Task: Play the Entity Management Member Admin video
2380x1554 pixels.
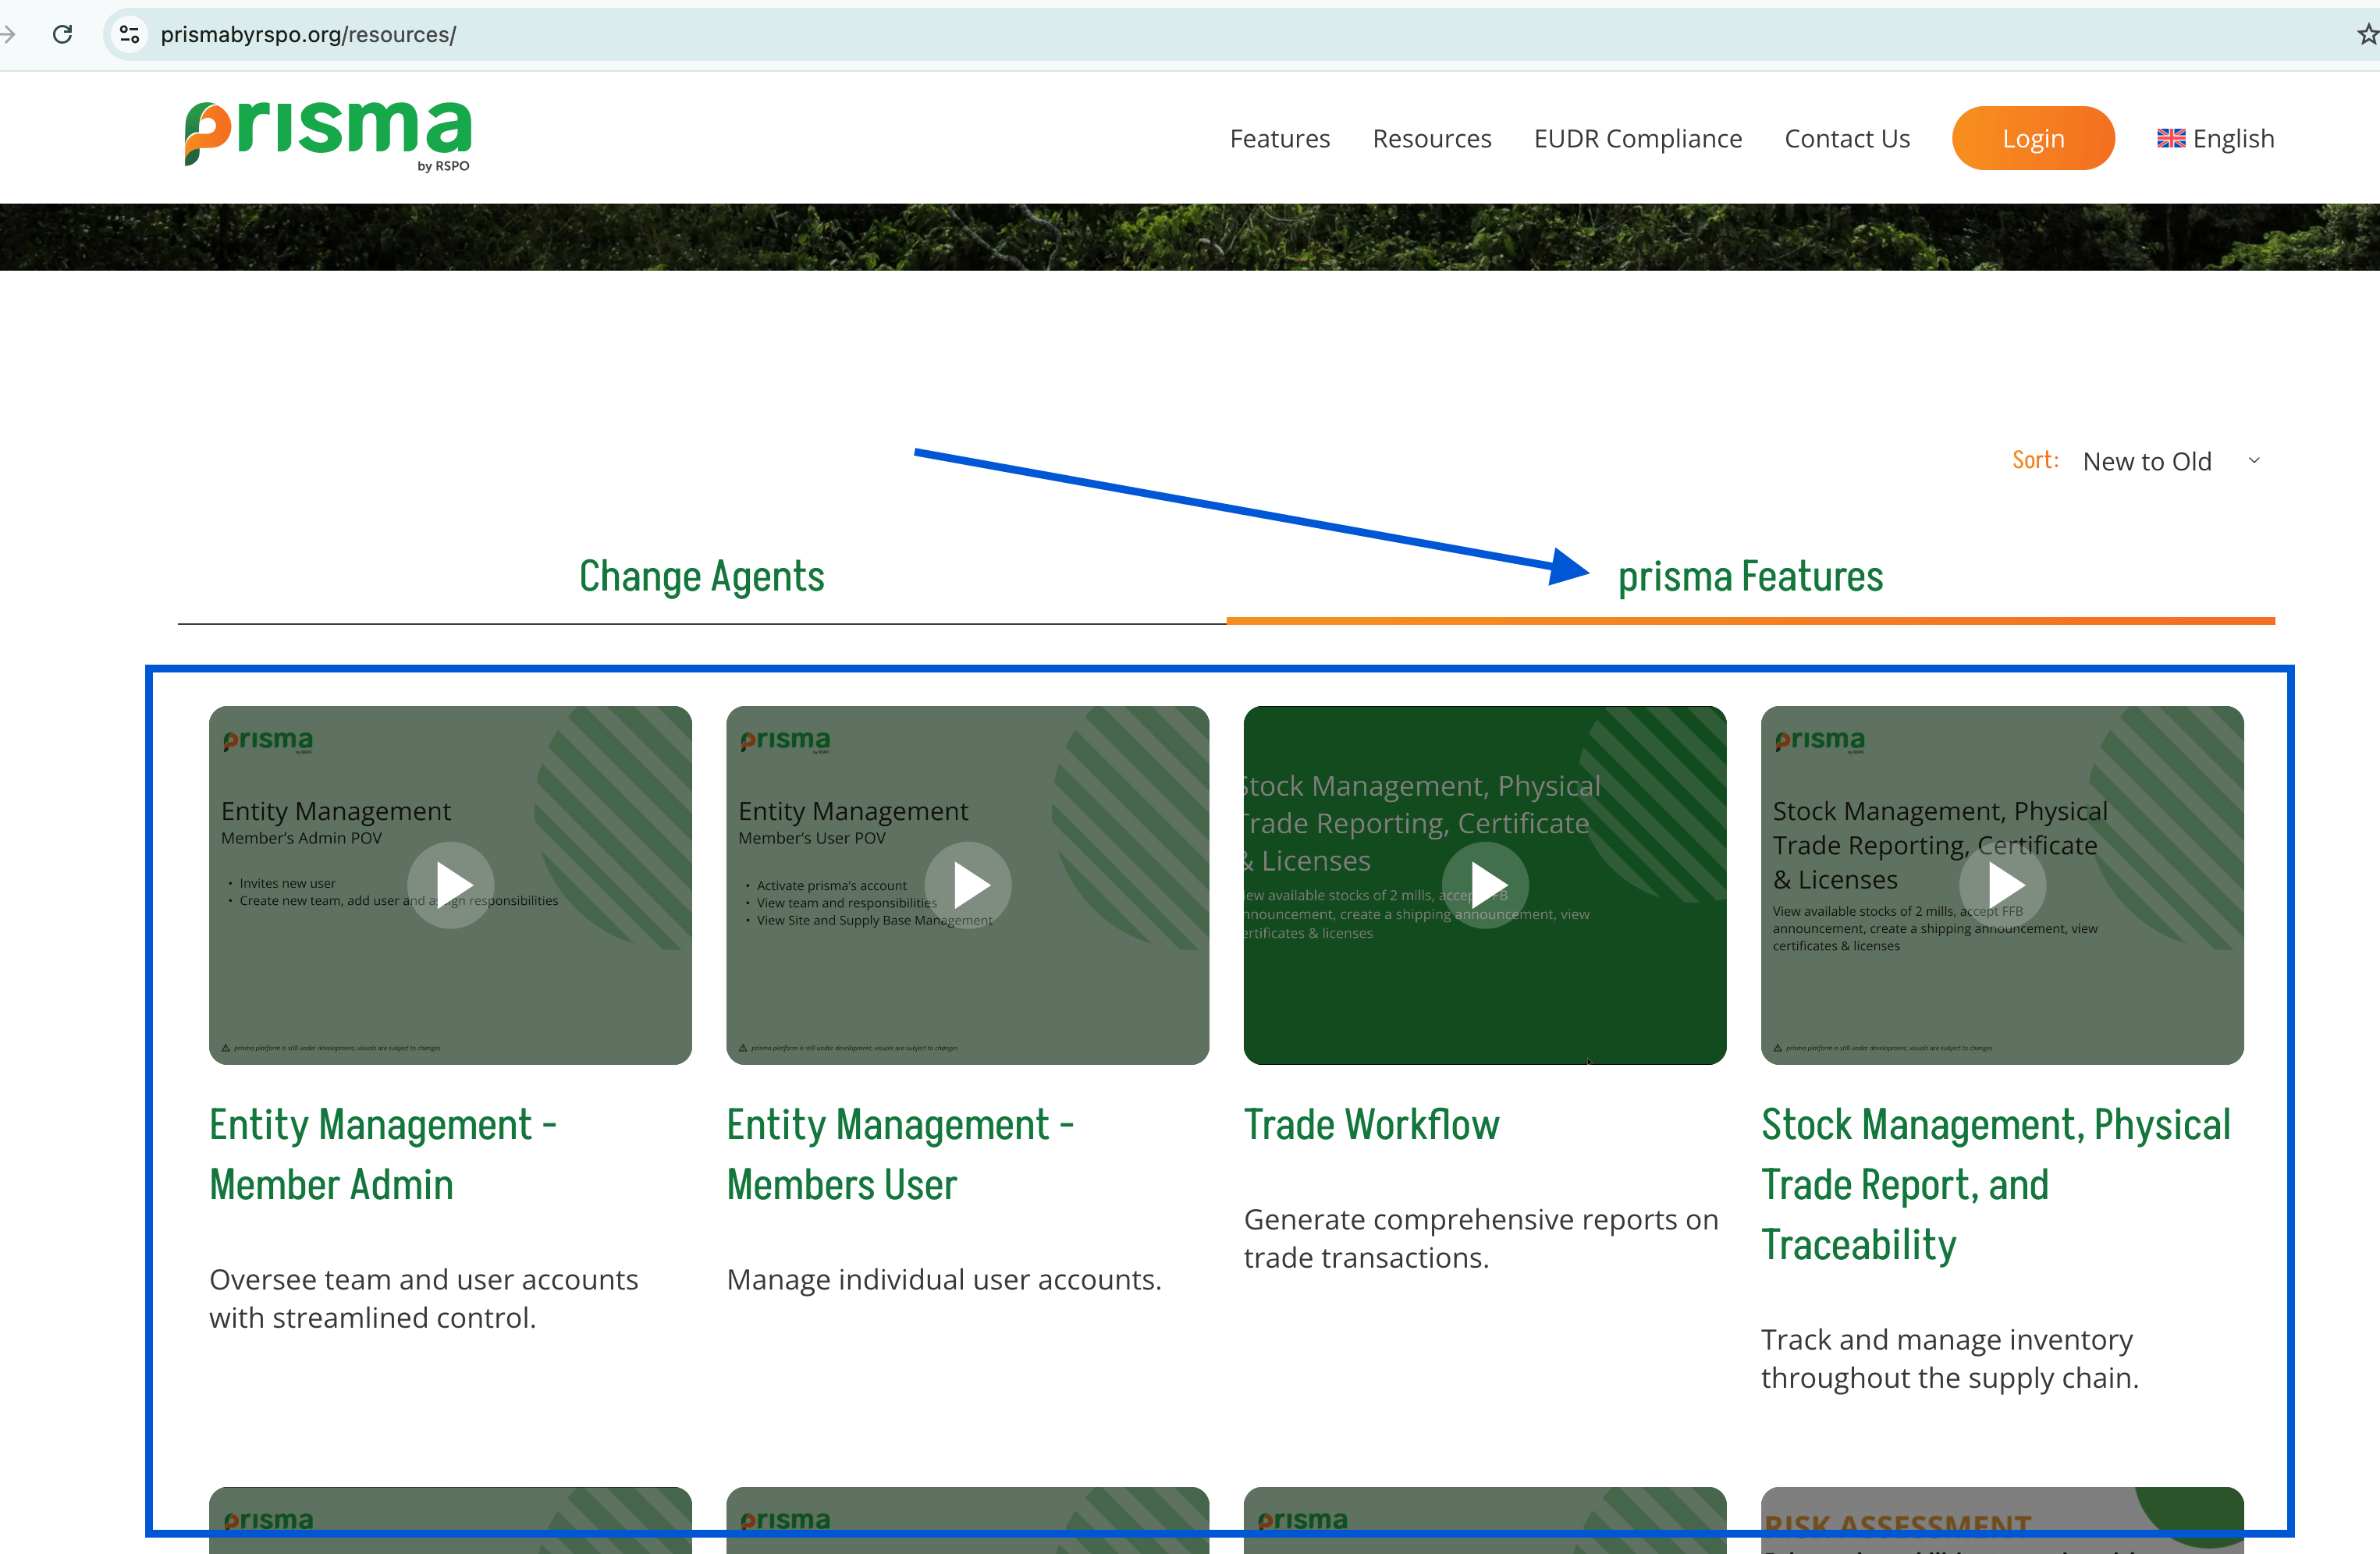Action: (x=451, y=885)
